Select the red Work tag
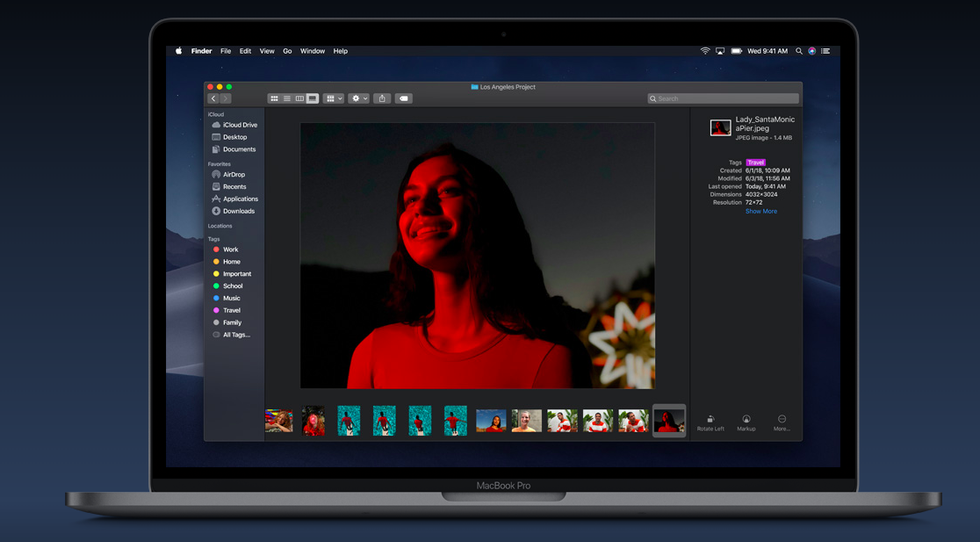980x542 pixels. pos(230,249)
